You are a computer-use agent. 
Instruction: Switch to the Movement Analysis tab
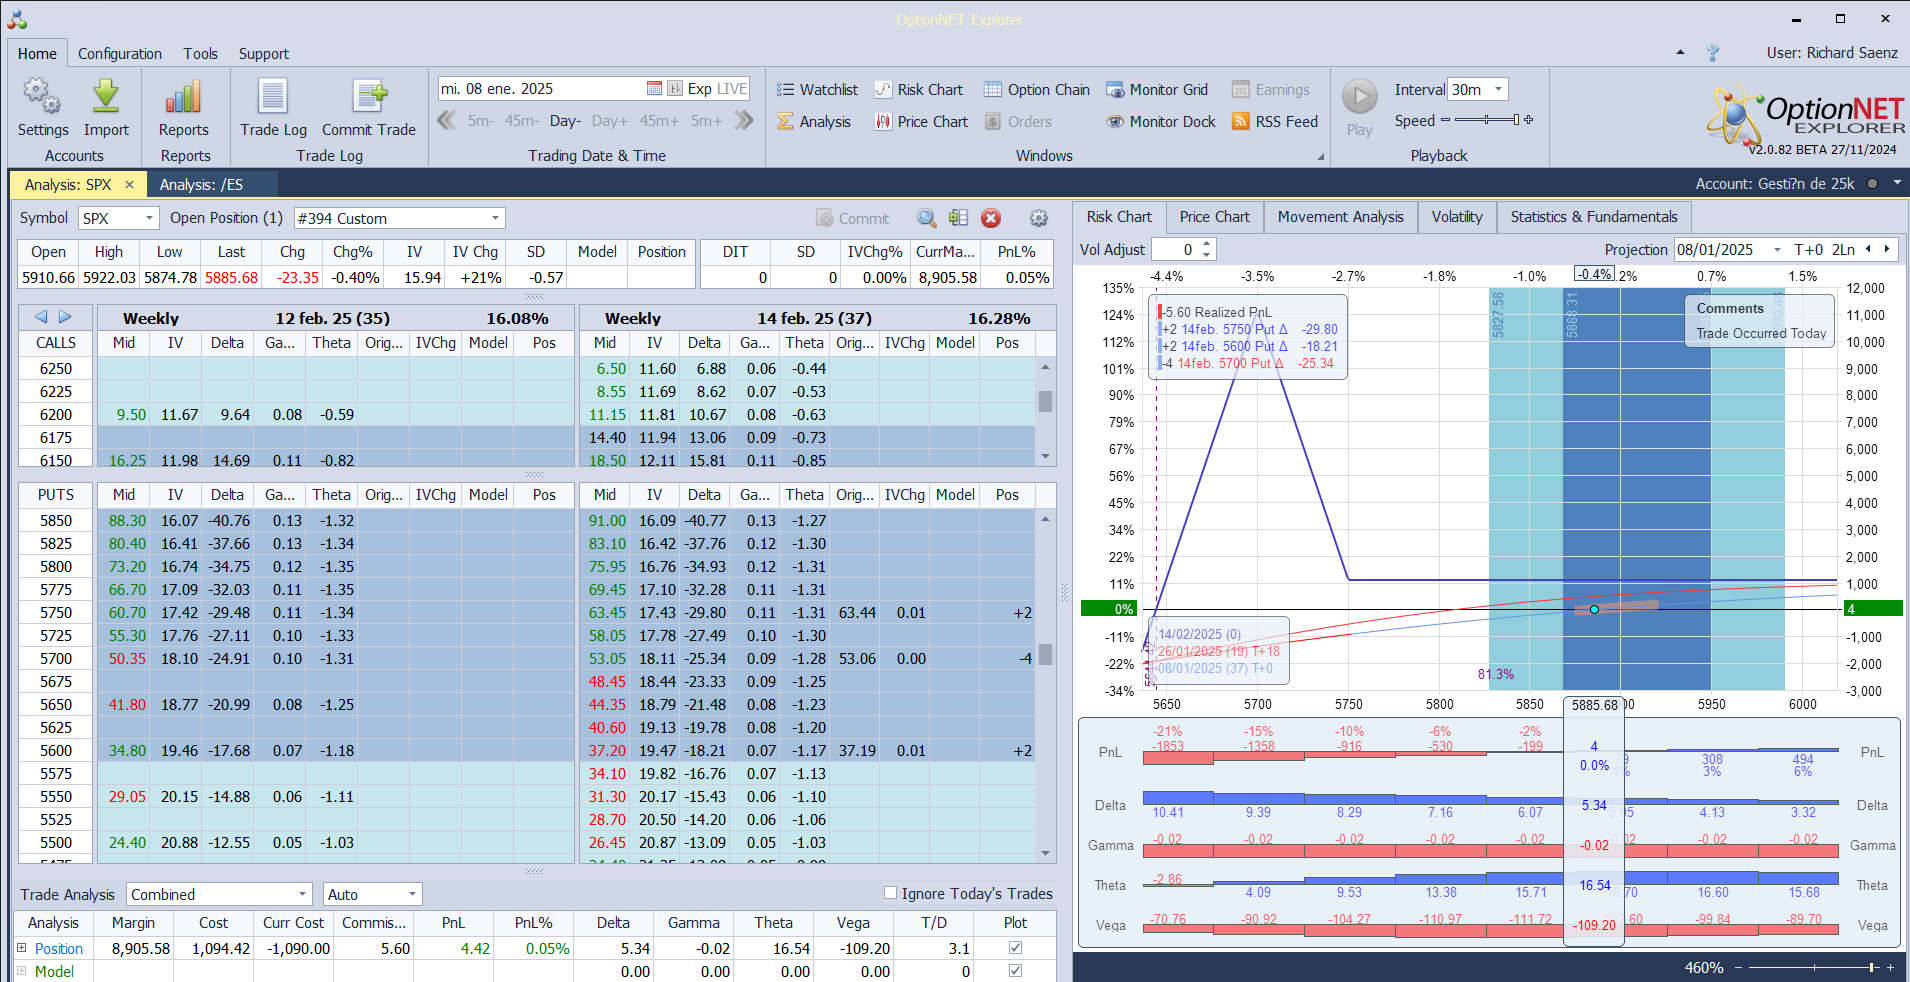click(x=1340, y=217)
